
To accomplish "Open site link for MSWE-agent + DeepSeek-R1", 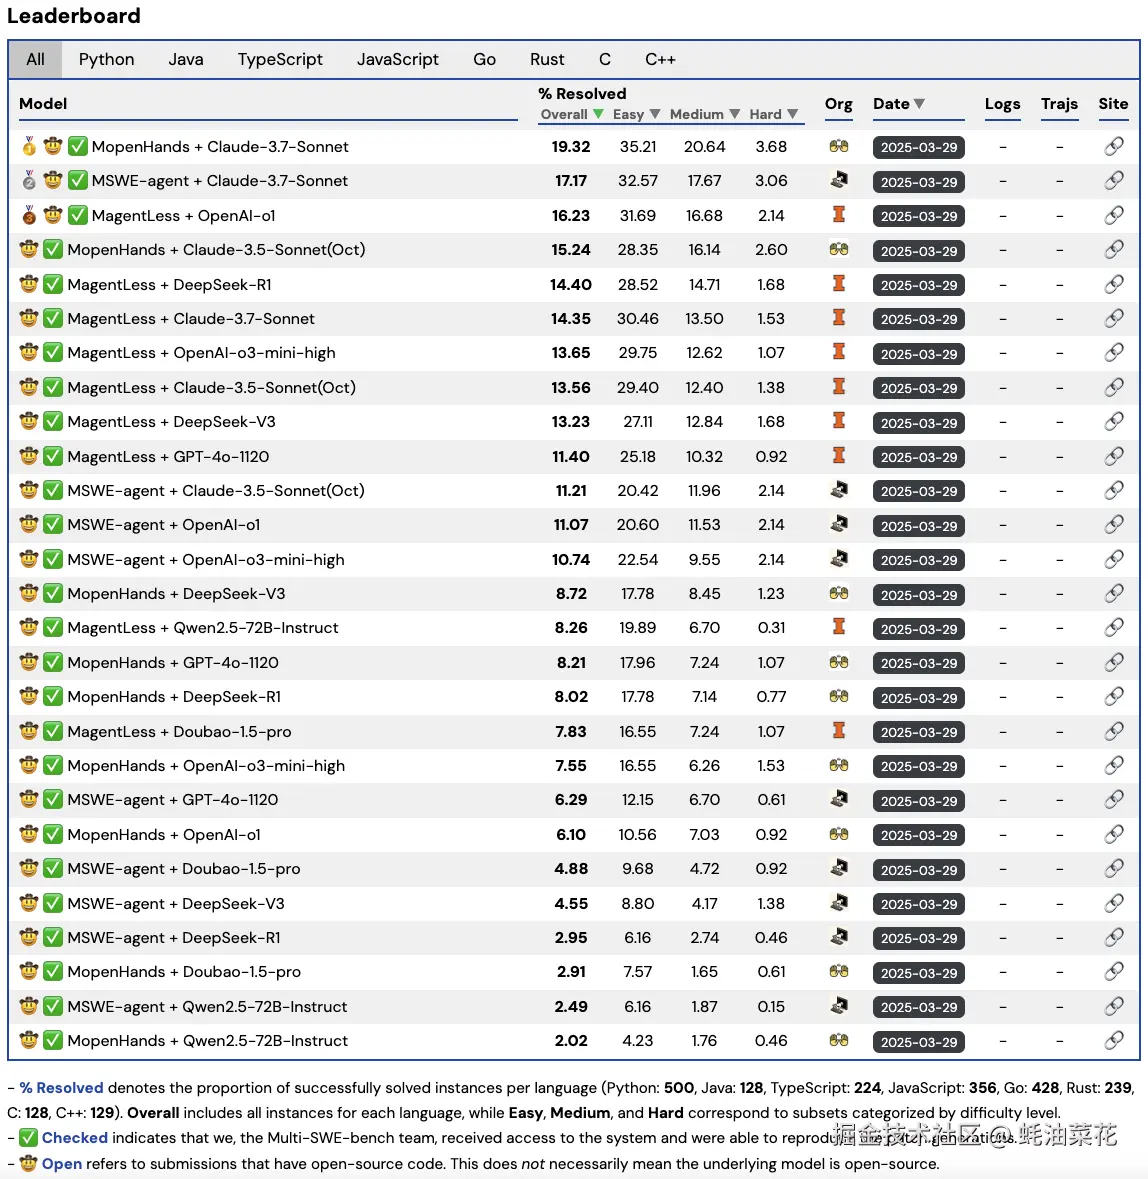I will click(x=1113, y=937).
